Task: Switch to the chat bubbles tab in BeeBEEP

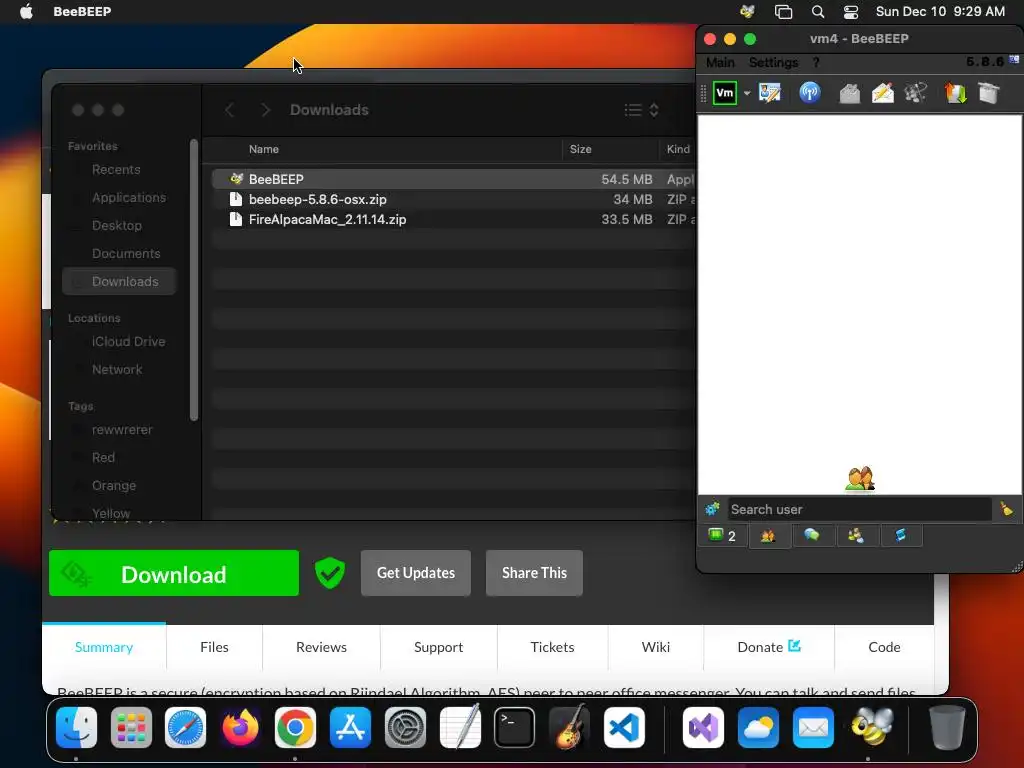Action: click(812, 536)
